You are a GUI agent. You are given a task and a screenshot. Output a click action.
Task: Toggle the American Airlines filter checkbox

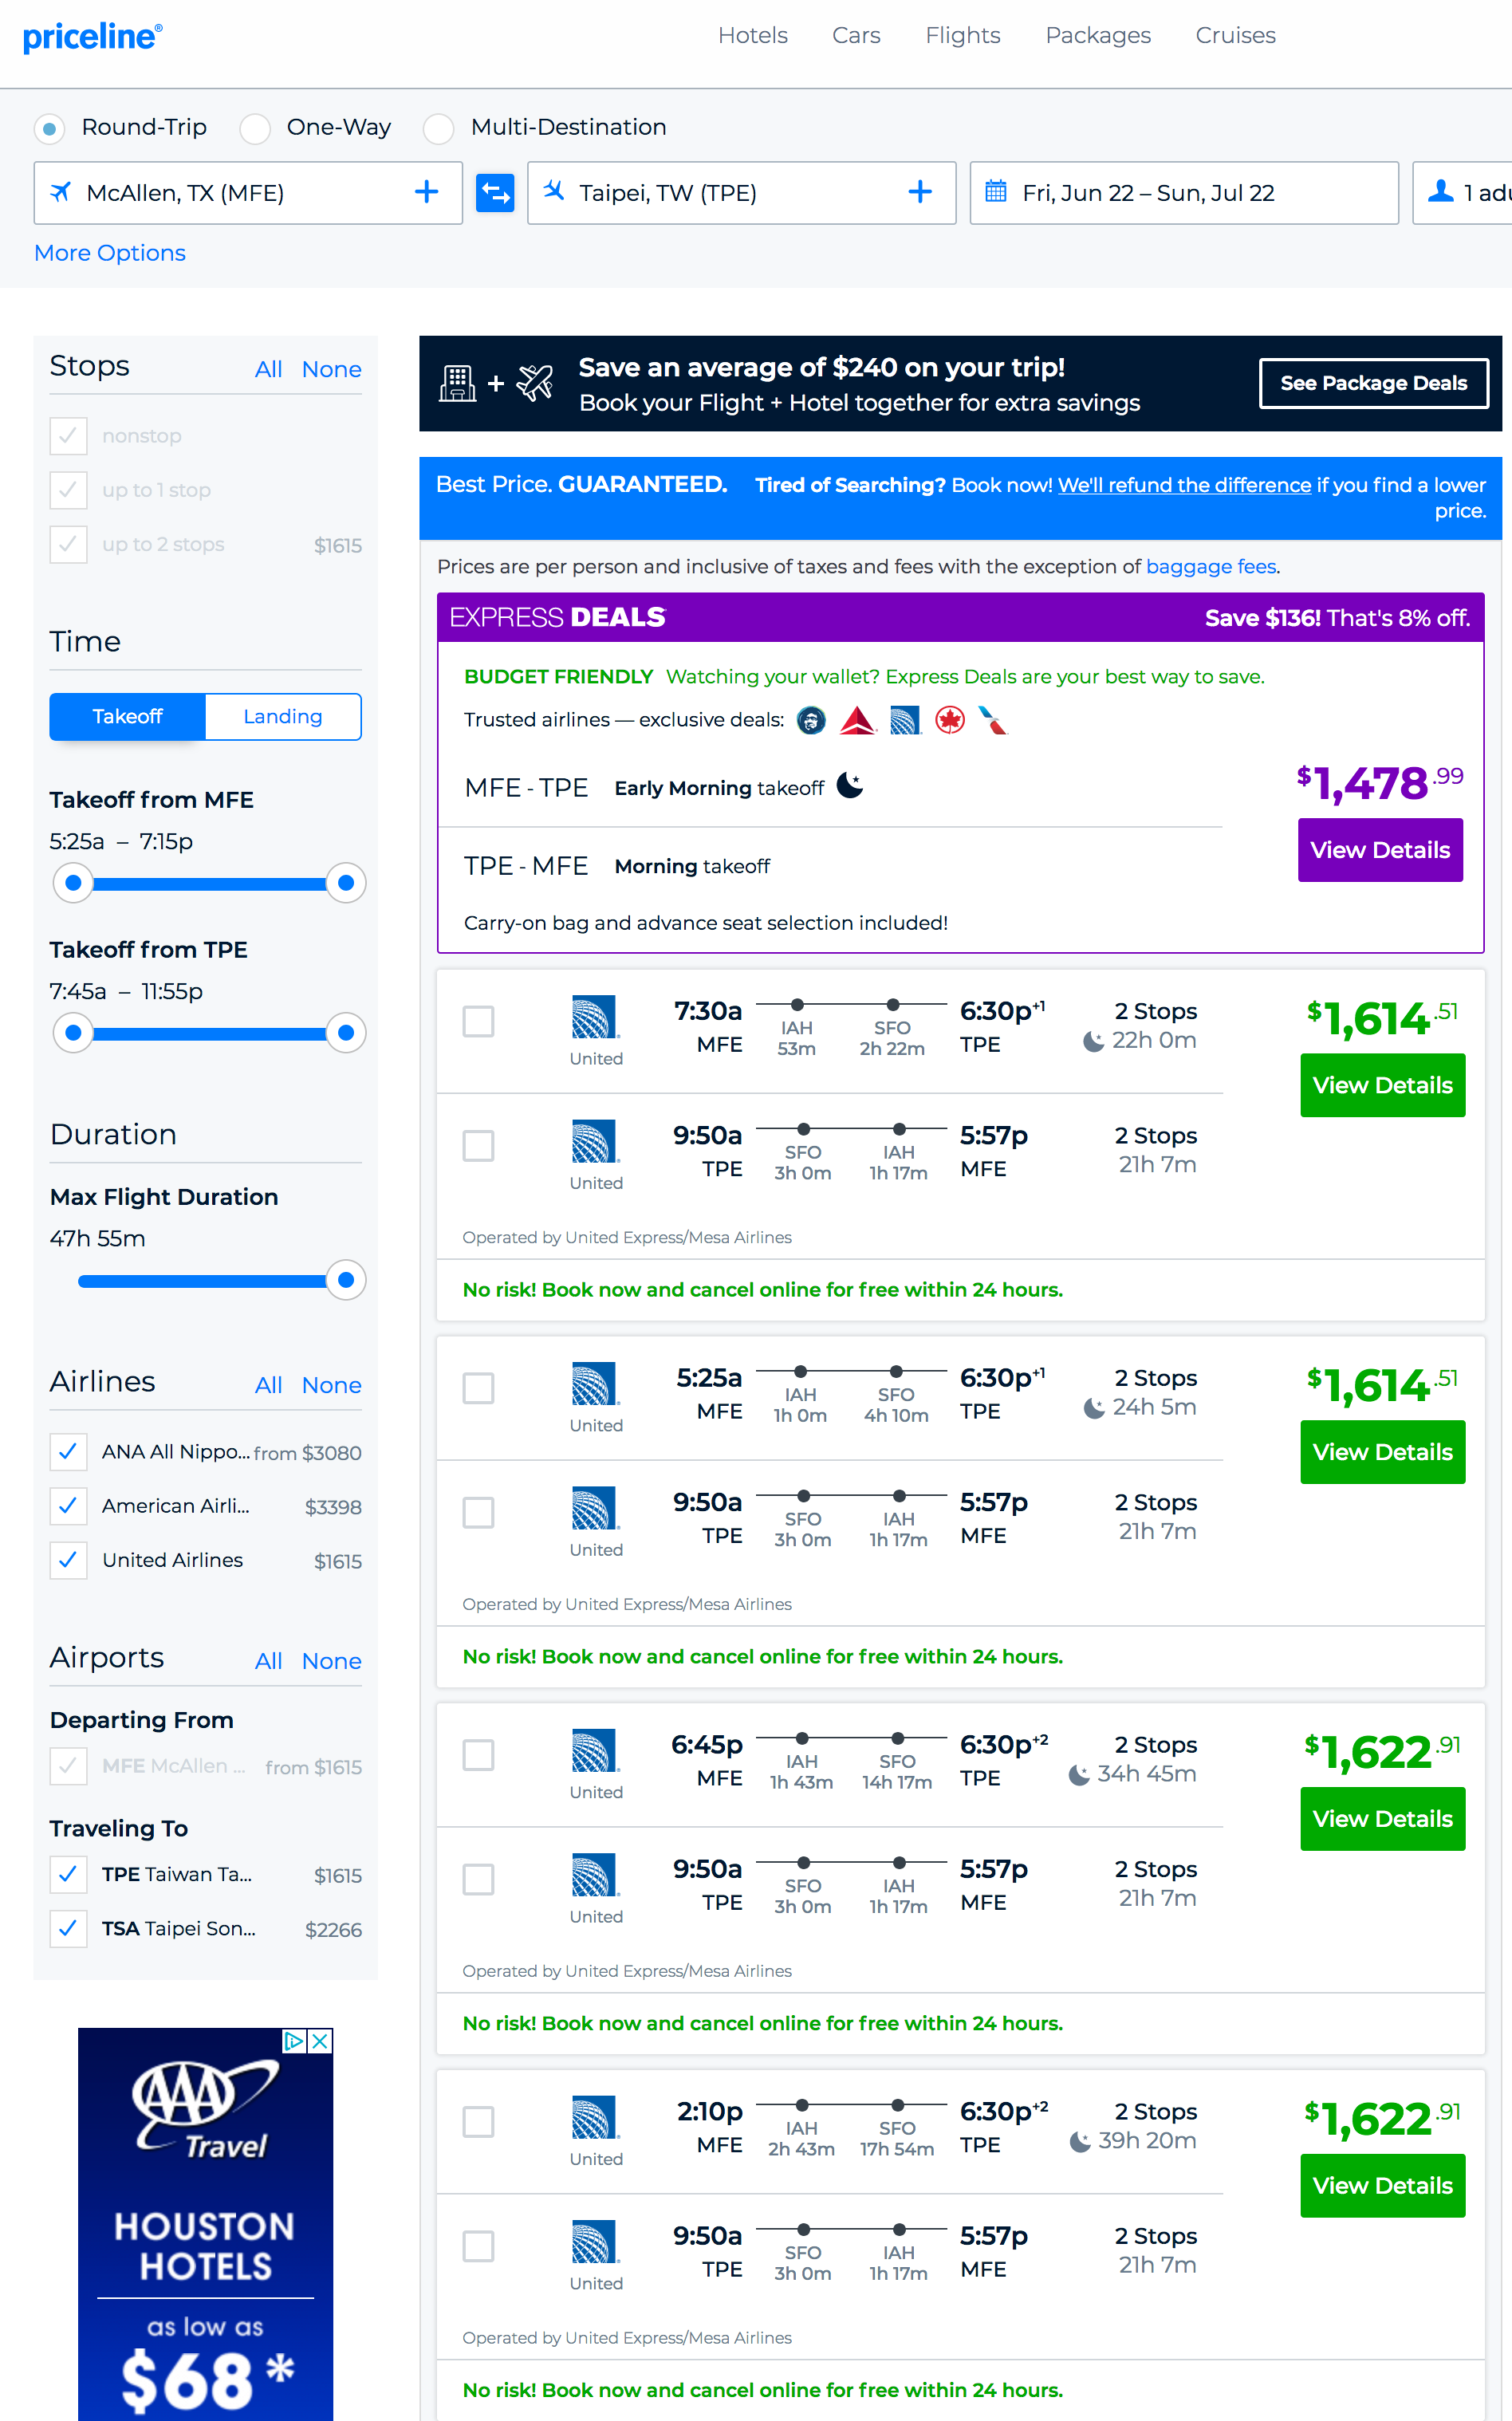pyautogui.click(x=68, y=1506)
